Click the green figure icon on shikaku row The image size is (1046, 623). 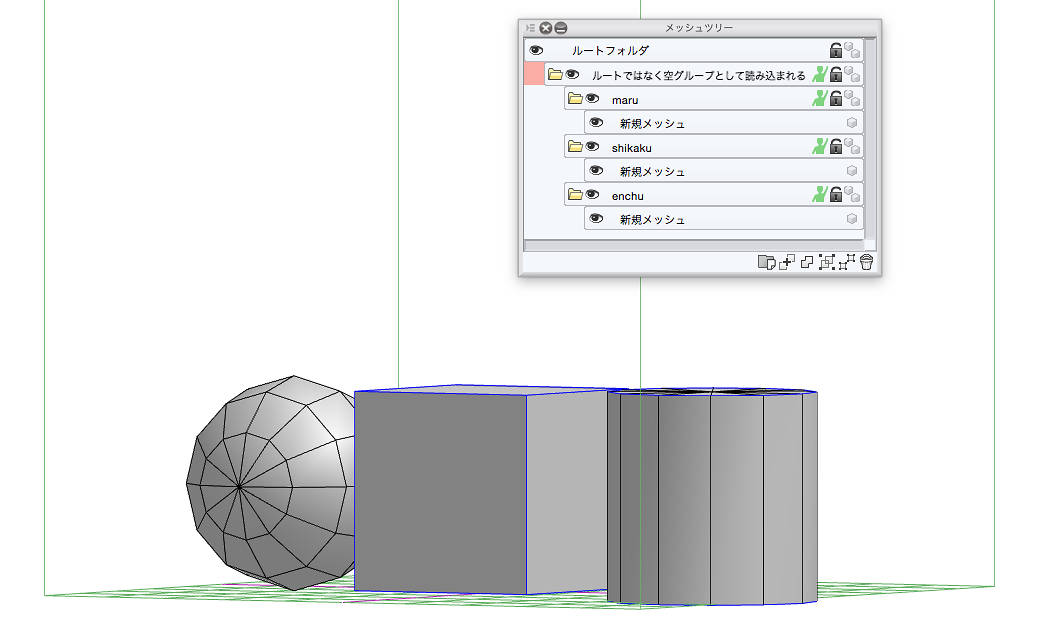[820, 146]
